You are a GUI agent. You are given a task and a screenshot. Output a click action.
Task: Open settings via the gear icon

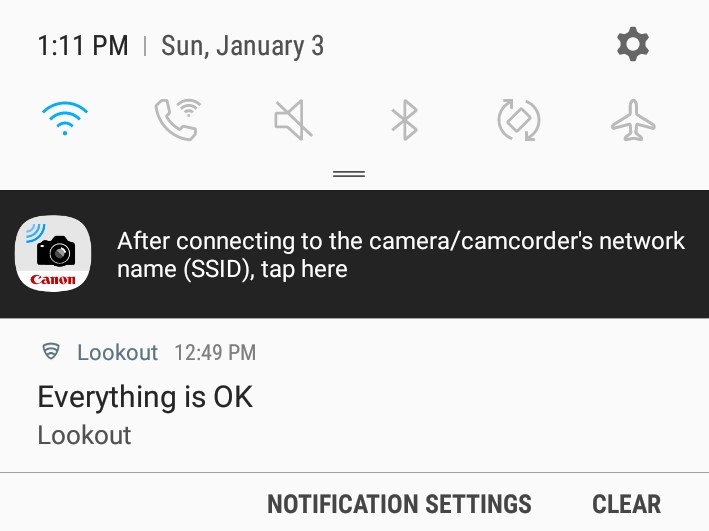tap(632, 44)
